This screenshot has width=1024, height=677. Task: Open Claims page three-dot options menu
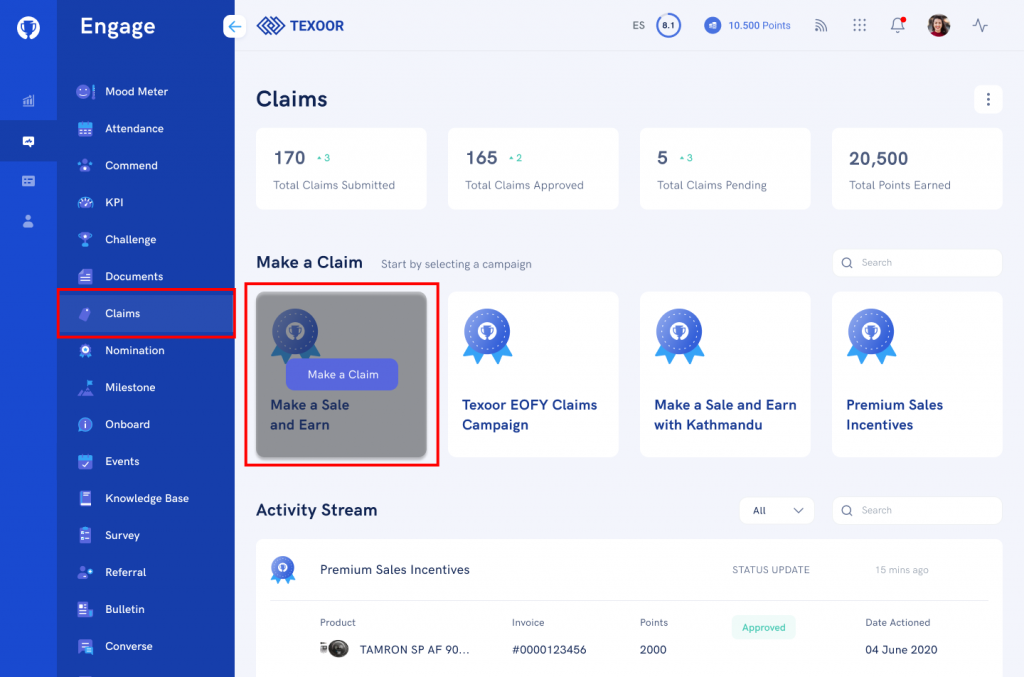988,99
